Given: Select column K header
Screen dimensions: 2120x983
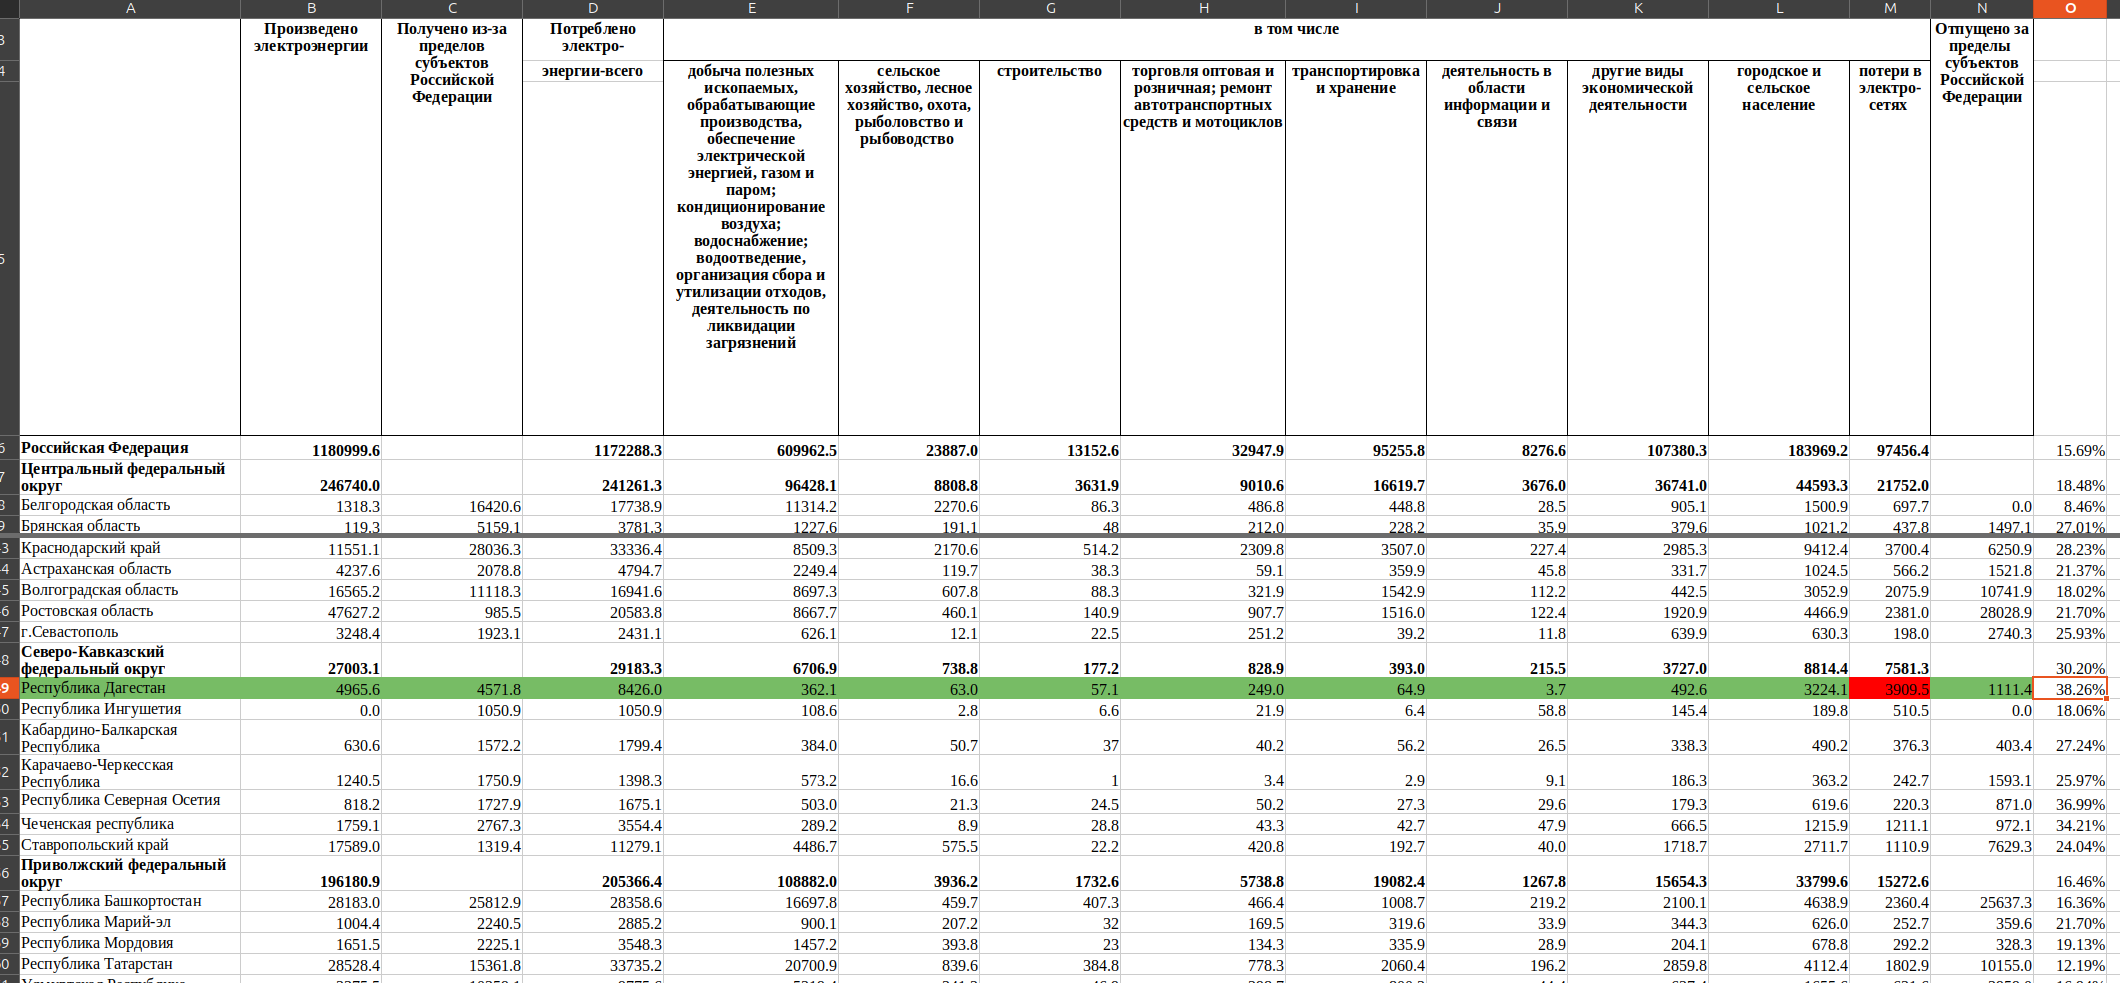Looking at the screenshot, I should coord(1638,8).
